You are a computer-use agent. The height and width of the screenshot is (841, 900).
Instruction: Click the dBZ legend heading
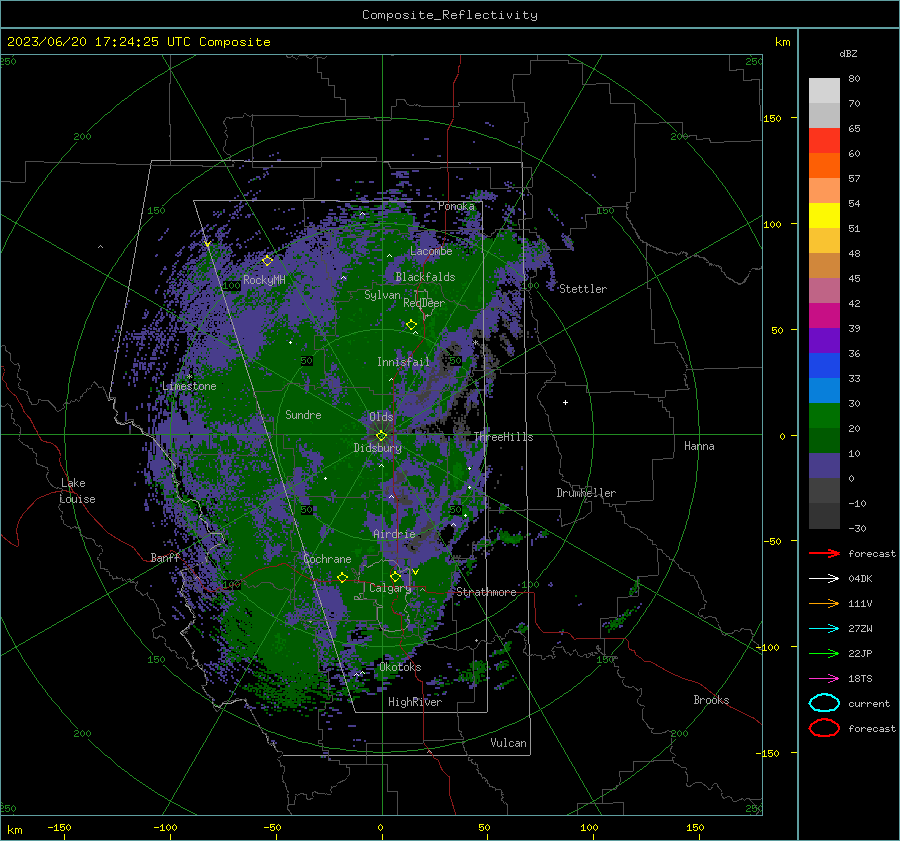point(848,53)
